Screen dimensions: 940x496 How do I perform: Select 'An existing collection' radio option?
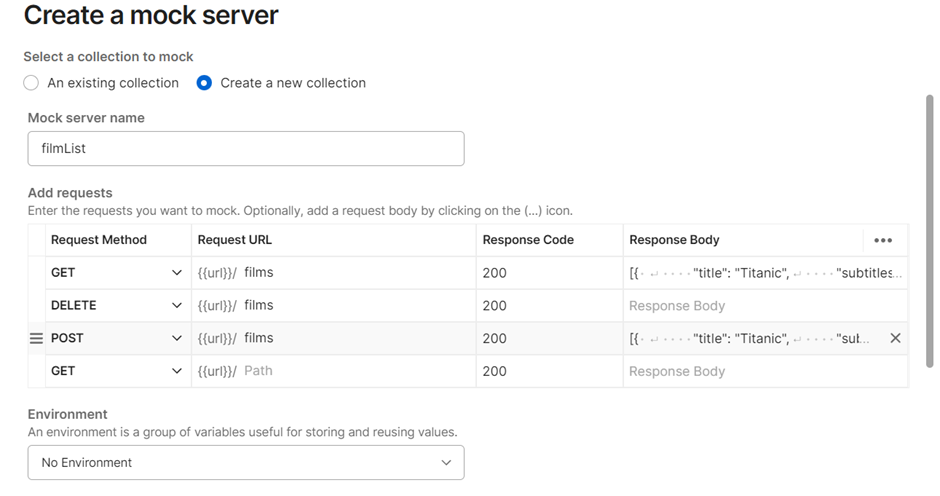coord(31,83)
